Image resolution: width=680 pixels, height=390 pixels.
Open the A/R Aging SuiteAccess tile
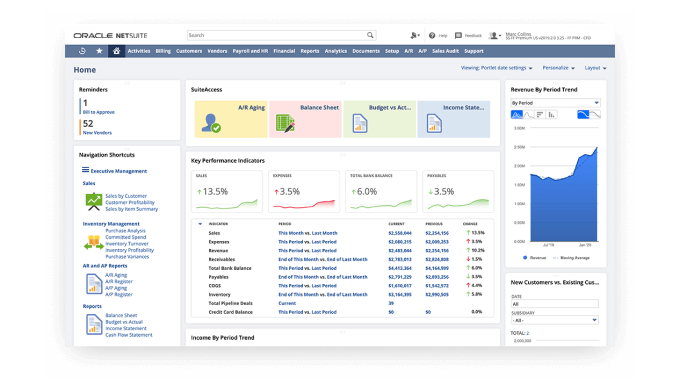(231, 119)
